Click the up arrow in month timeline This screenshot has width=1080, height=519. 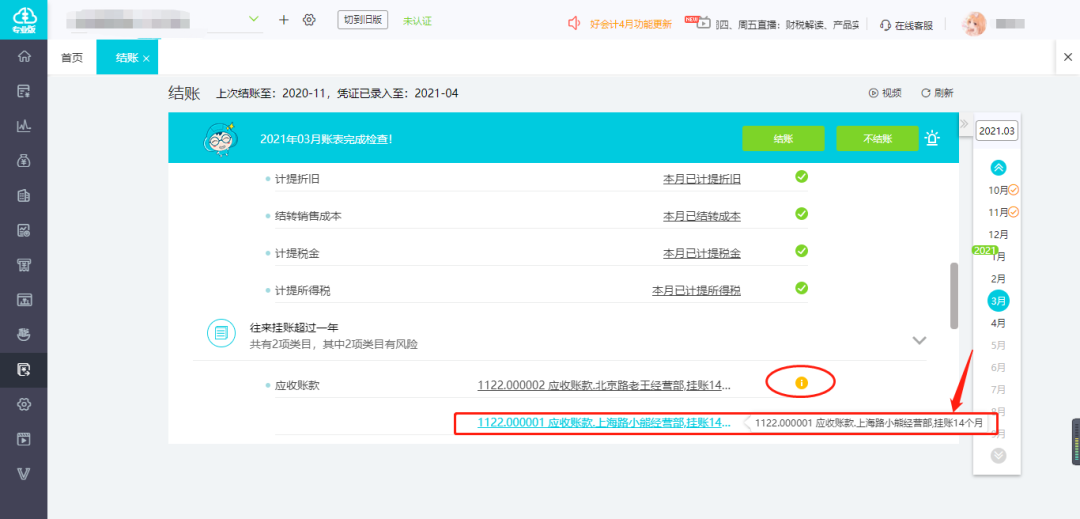coord(998,167)
